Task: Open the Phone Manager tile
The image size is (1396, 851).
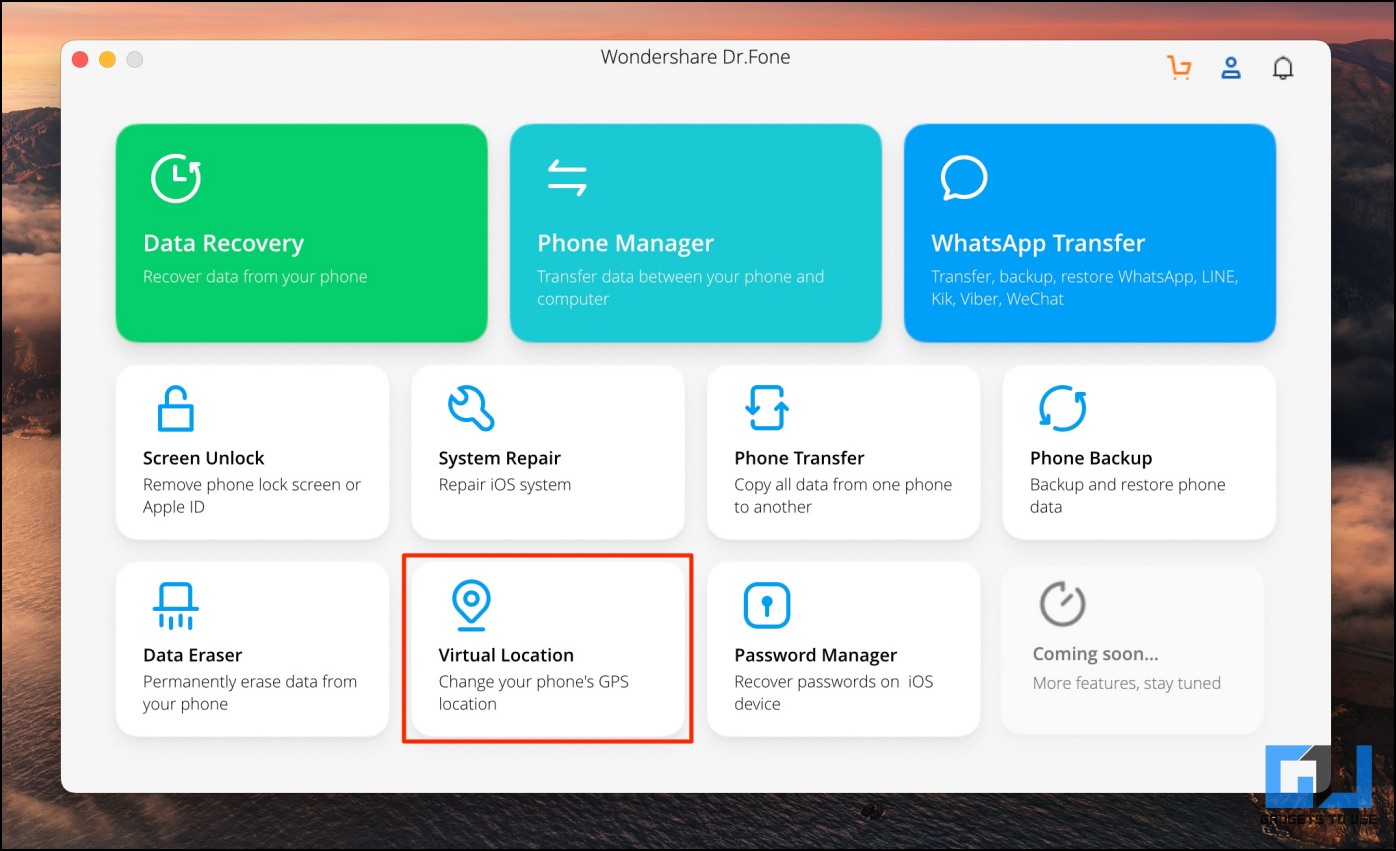Action: point(696,233)
